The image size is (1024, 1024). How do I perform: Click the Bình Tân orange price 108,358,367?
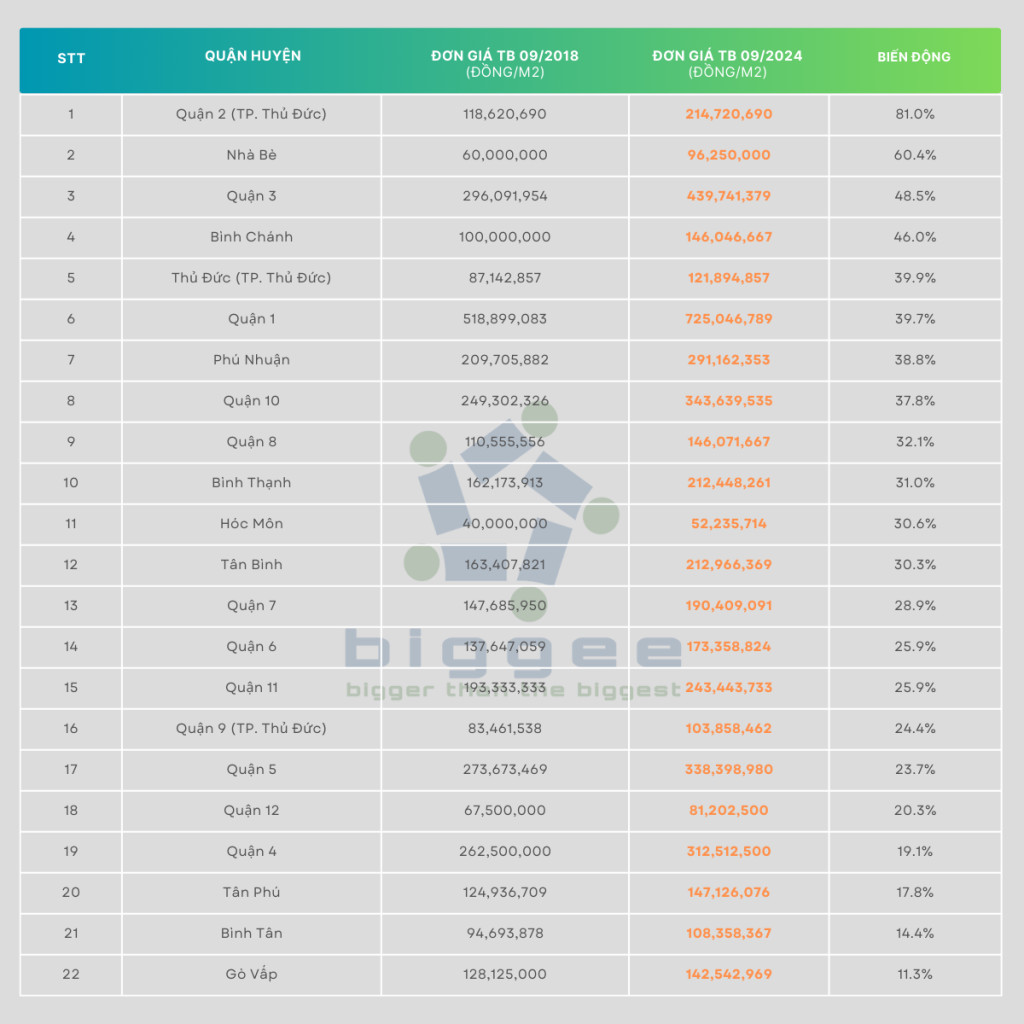coord(729,933)
